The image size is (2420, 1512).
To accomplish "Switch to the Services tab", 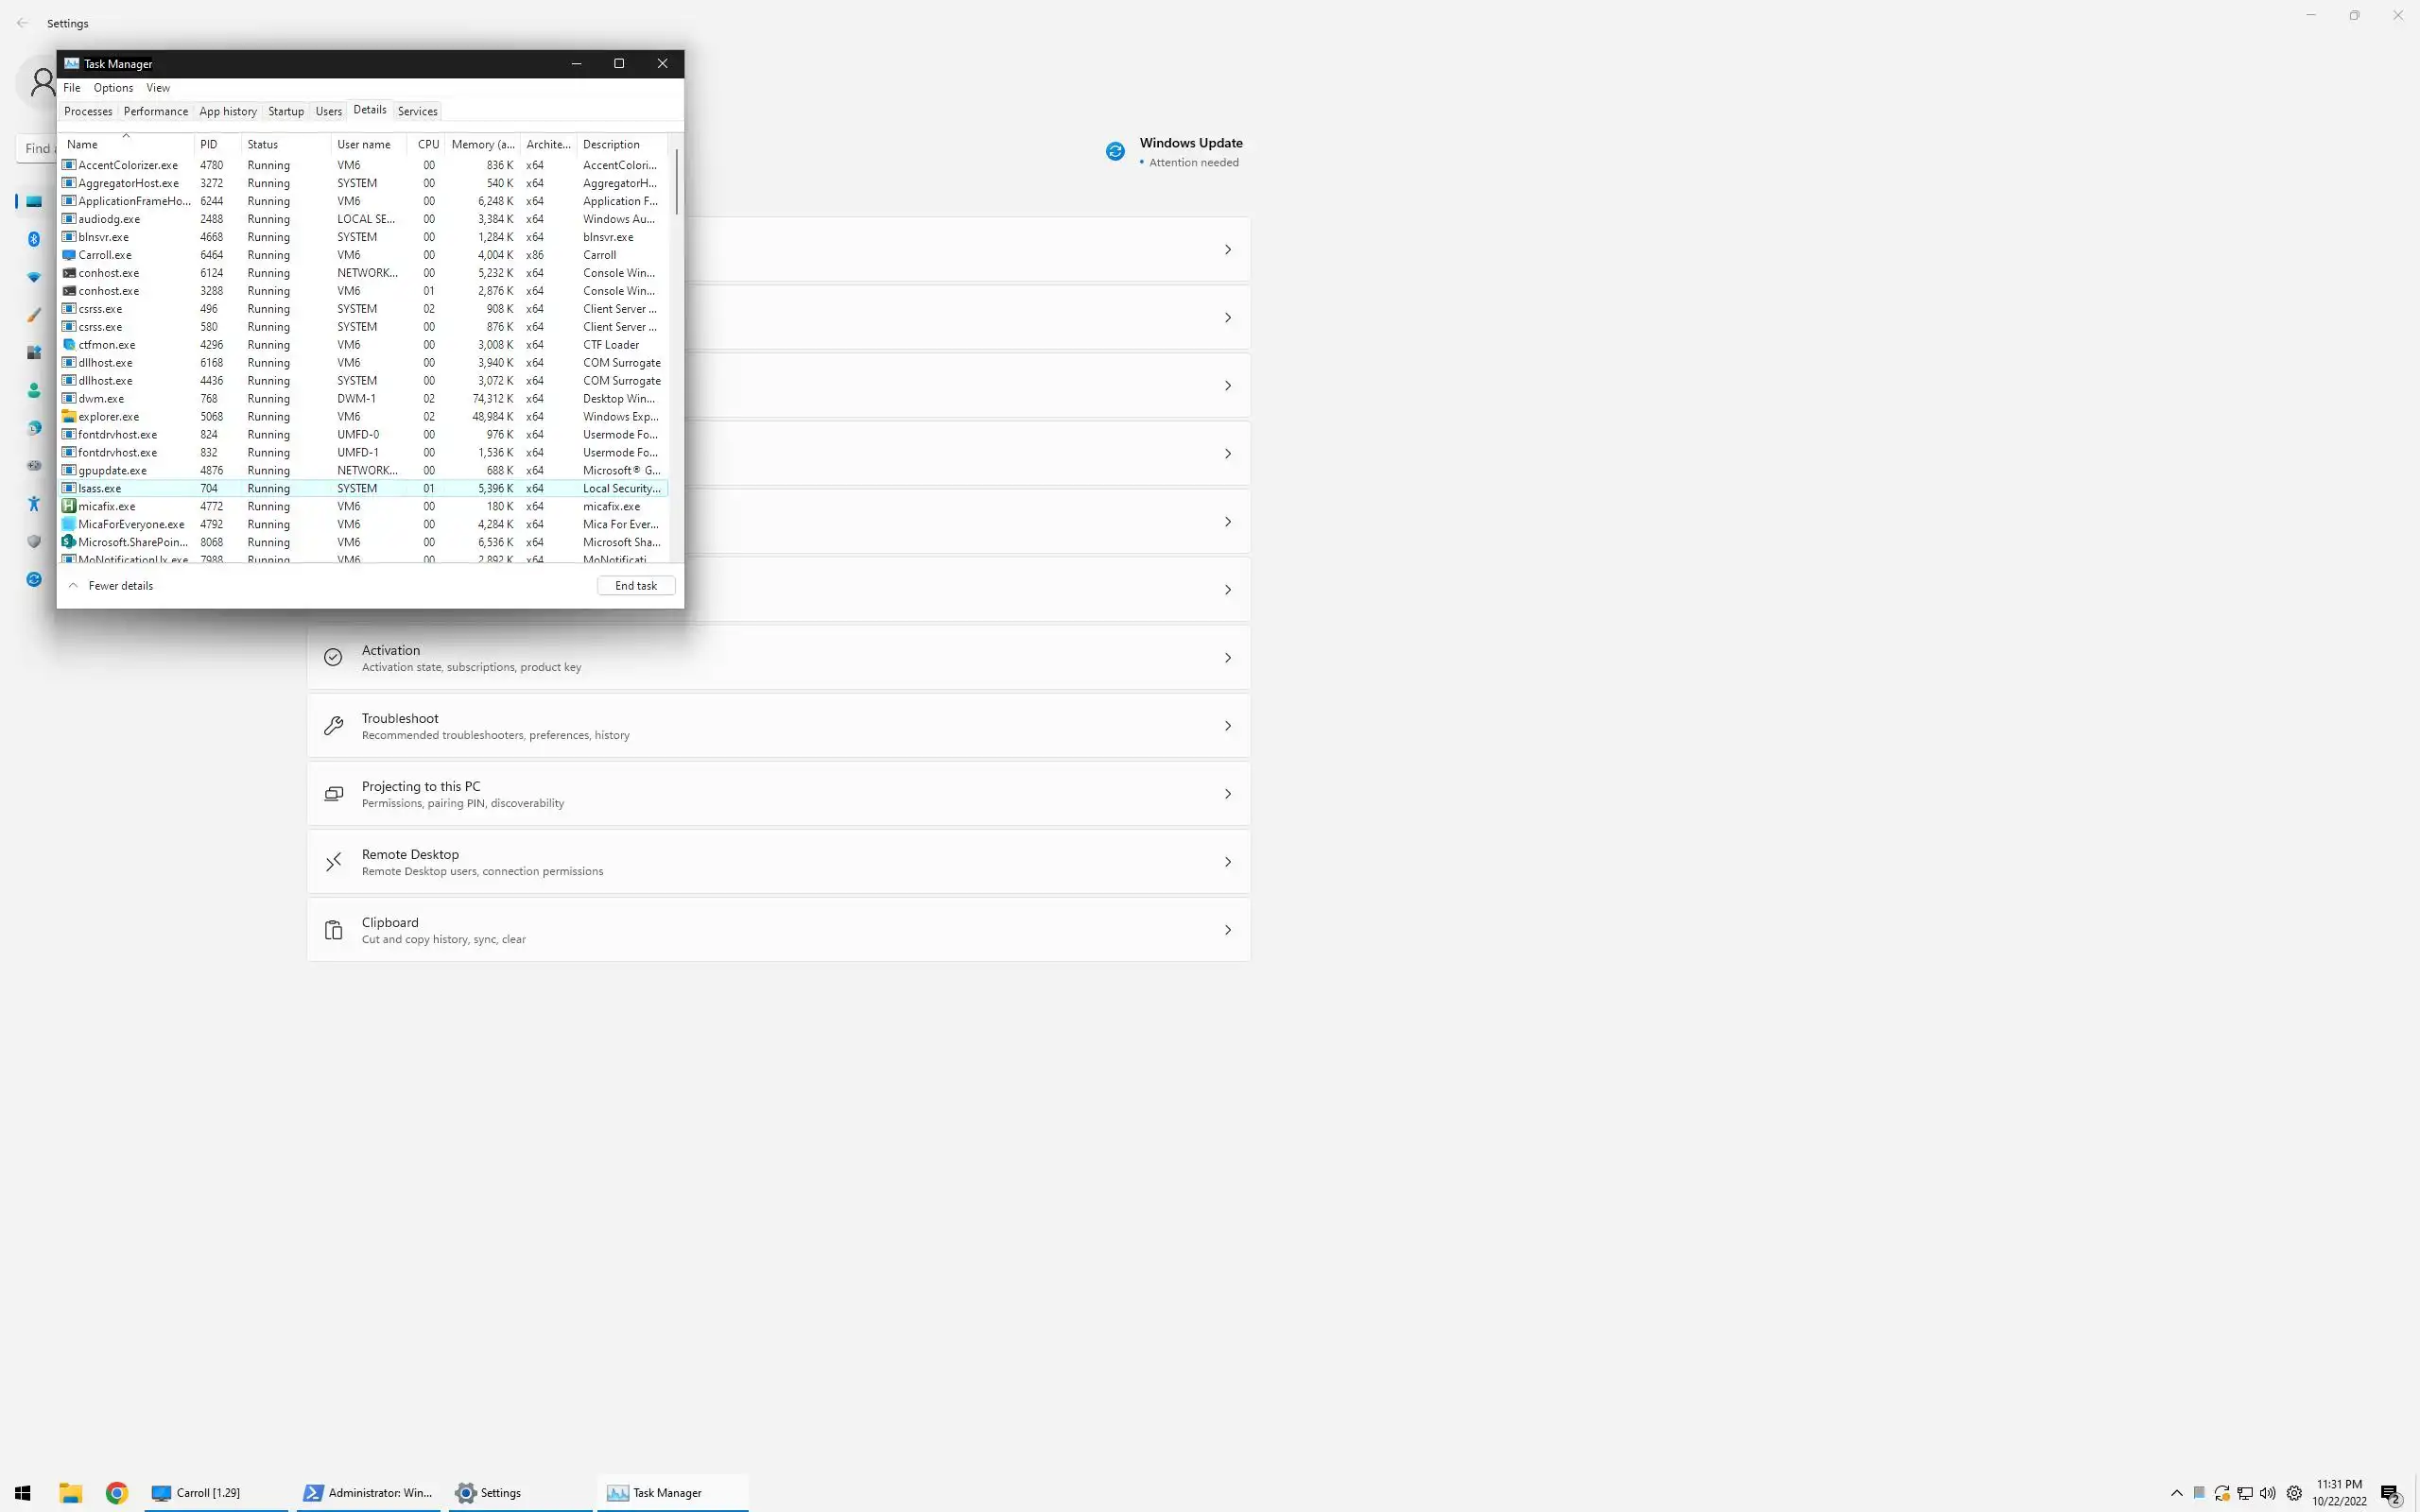I will click(417, 111).
